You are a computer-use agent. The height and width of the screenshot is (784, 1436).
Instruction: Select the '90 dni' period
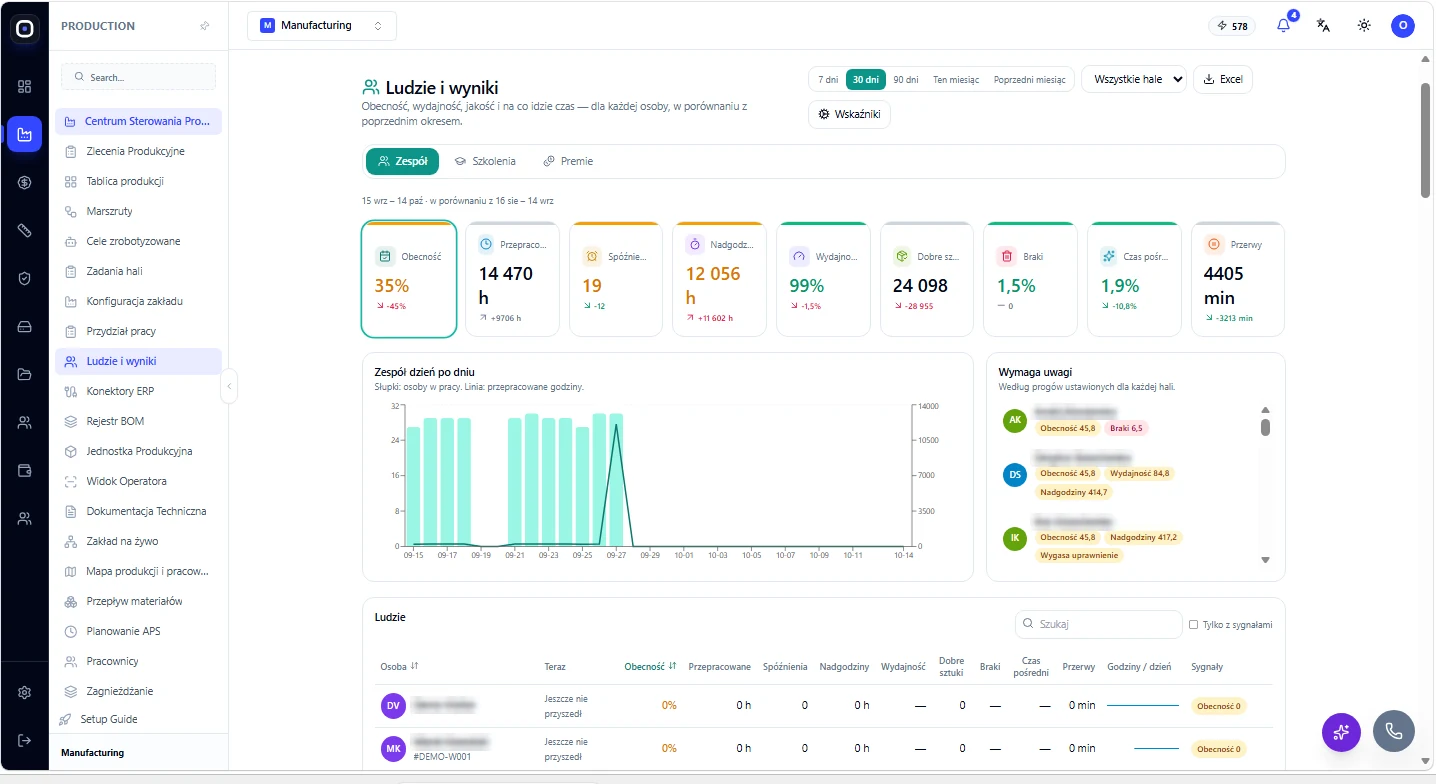[x=905, y=80]
